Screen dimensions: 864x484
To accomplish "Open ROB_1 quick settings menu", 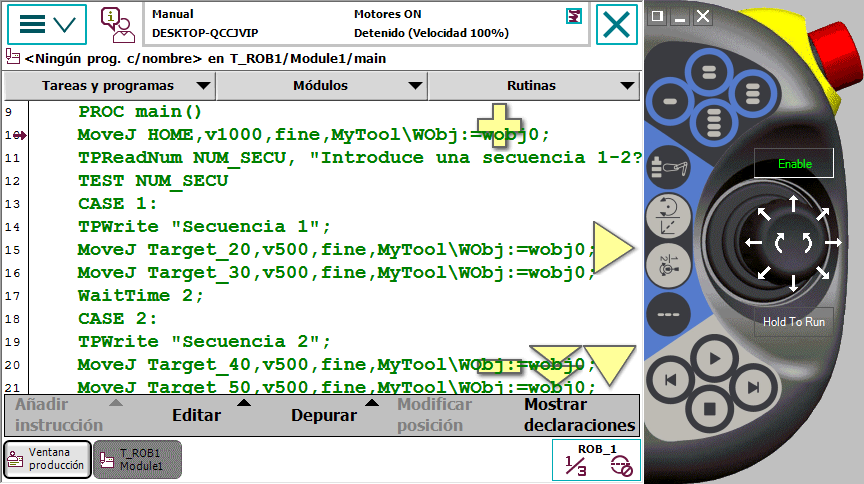I will tap(597, 460).
